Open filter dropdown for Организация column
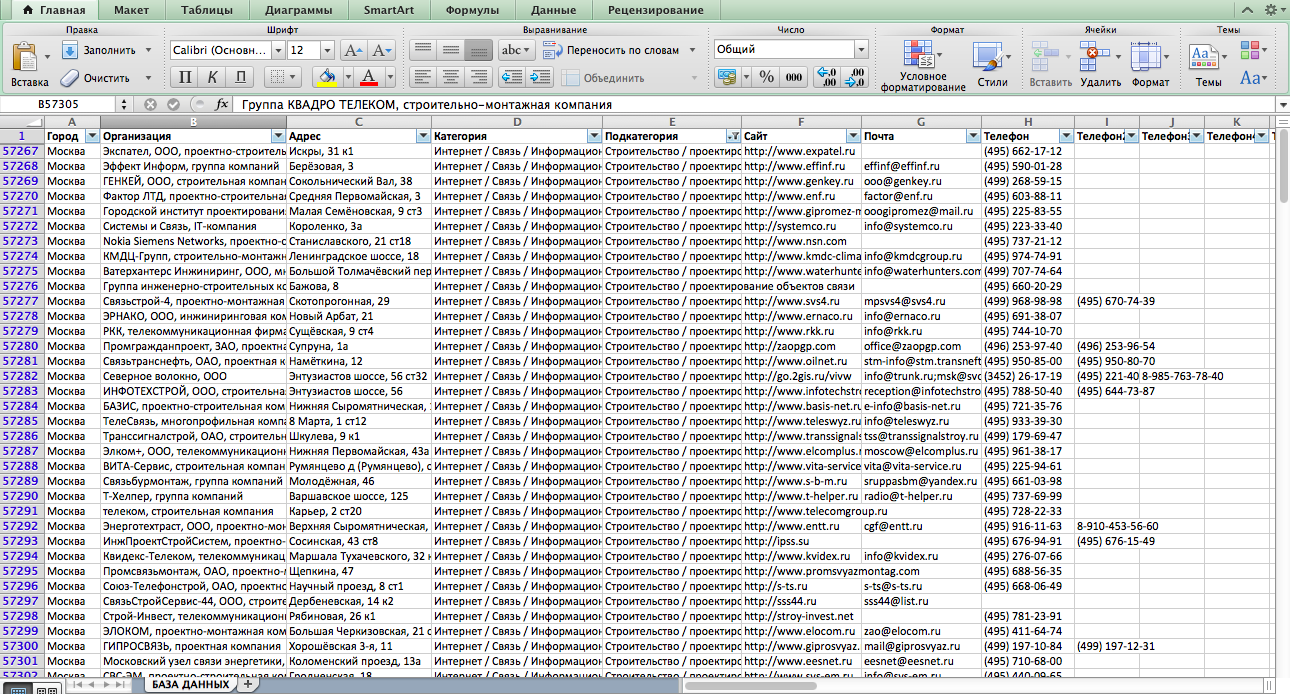 tap(277, 136)
